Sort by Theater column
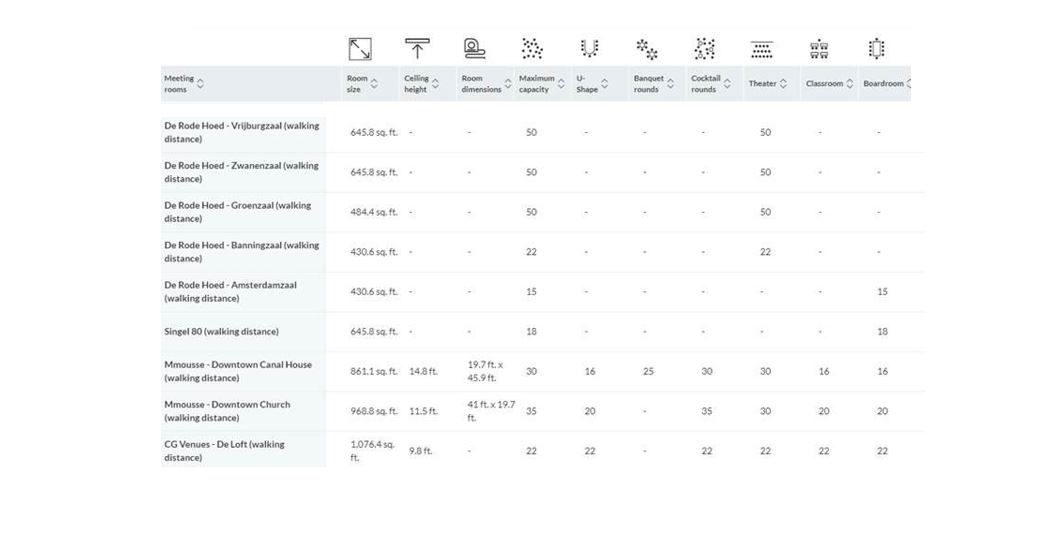Screen dimensions: 1059x553 click(783, 84)
